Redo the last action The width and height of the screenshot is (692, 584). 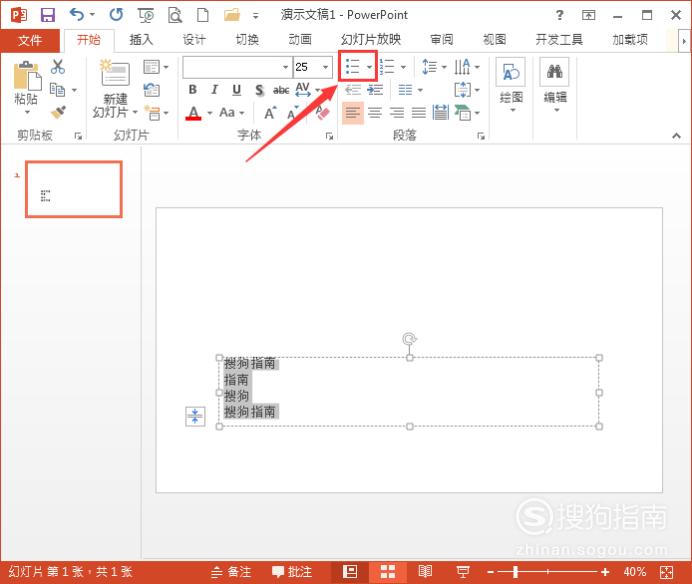(116, 15)
